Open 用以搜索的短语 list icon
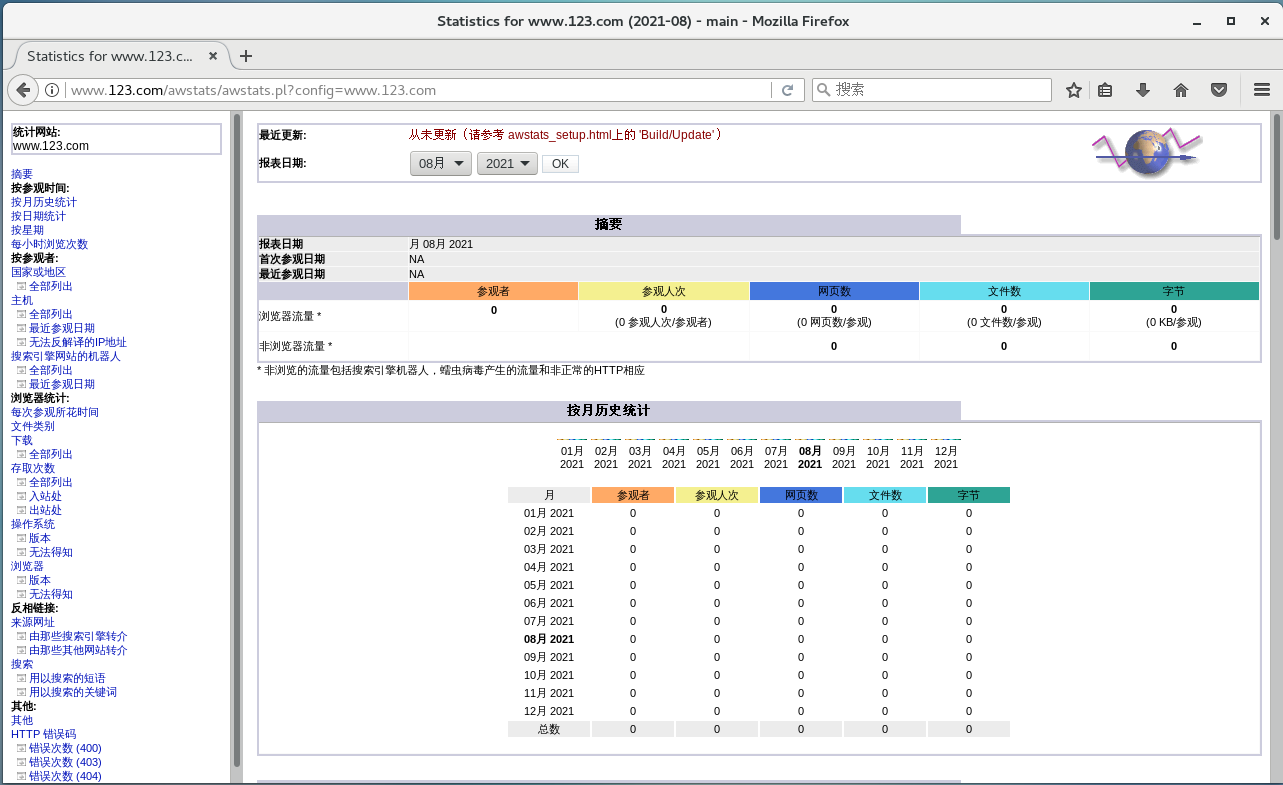Viewport: 1283px width, 785px height. [x=21, y=679]
